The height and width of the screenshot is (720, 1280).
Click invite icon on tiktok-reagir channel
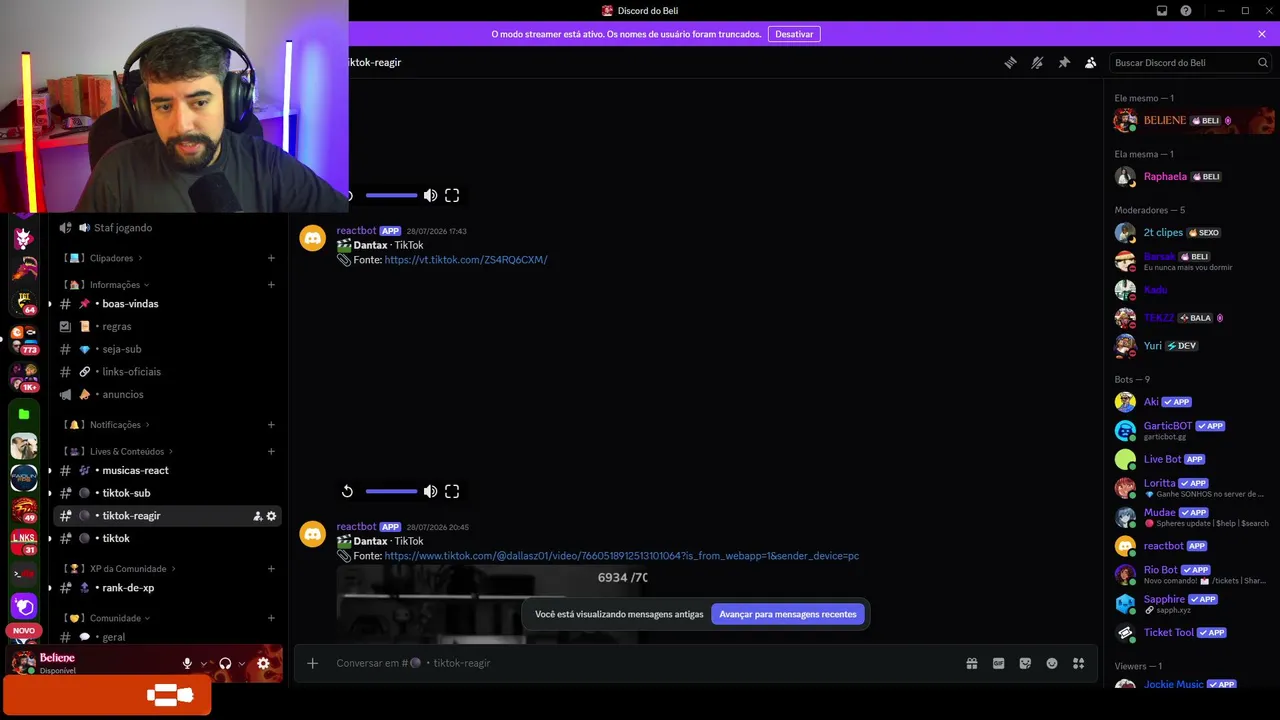click(257, 516)
